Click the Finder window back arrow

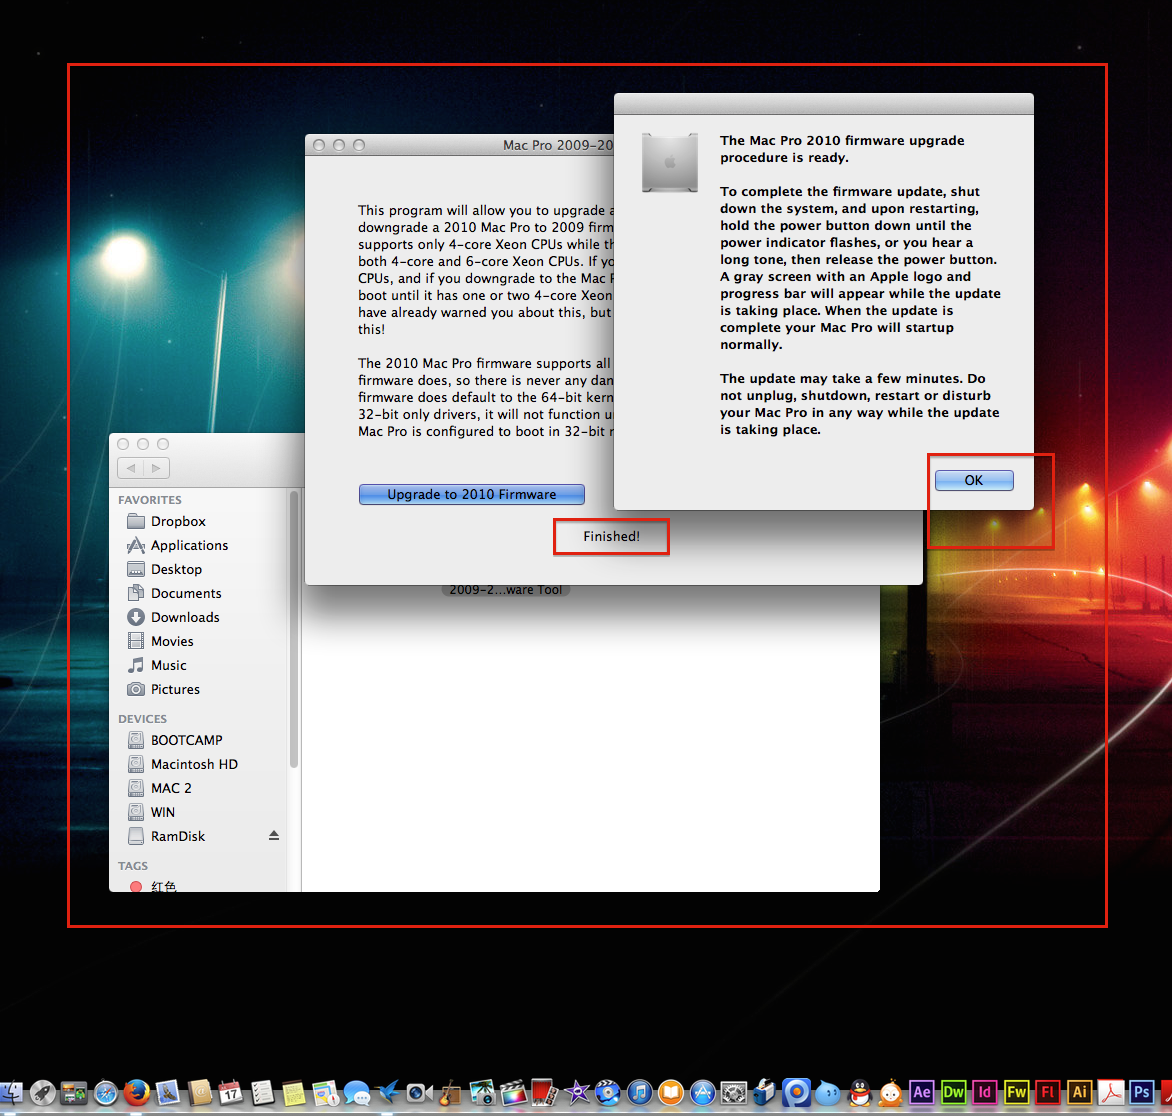point(131,468)
